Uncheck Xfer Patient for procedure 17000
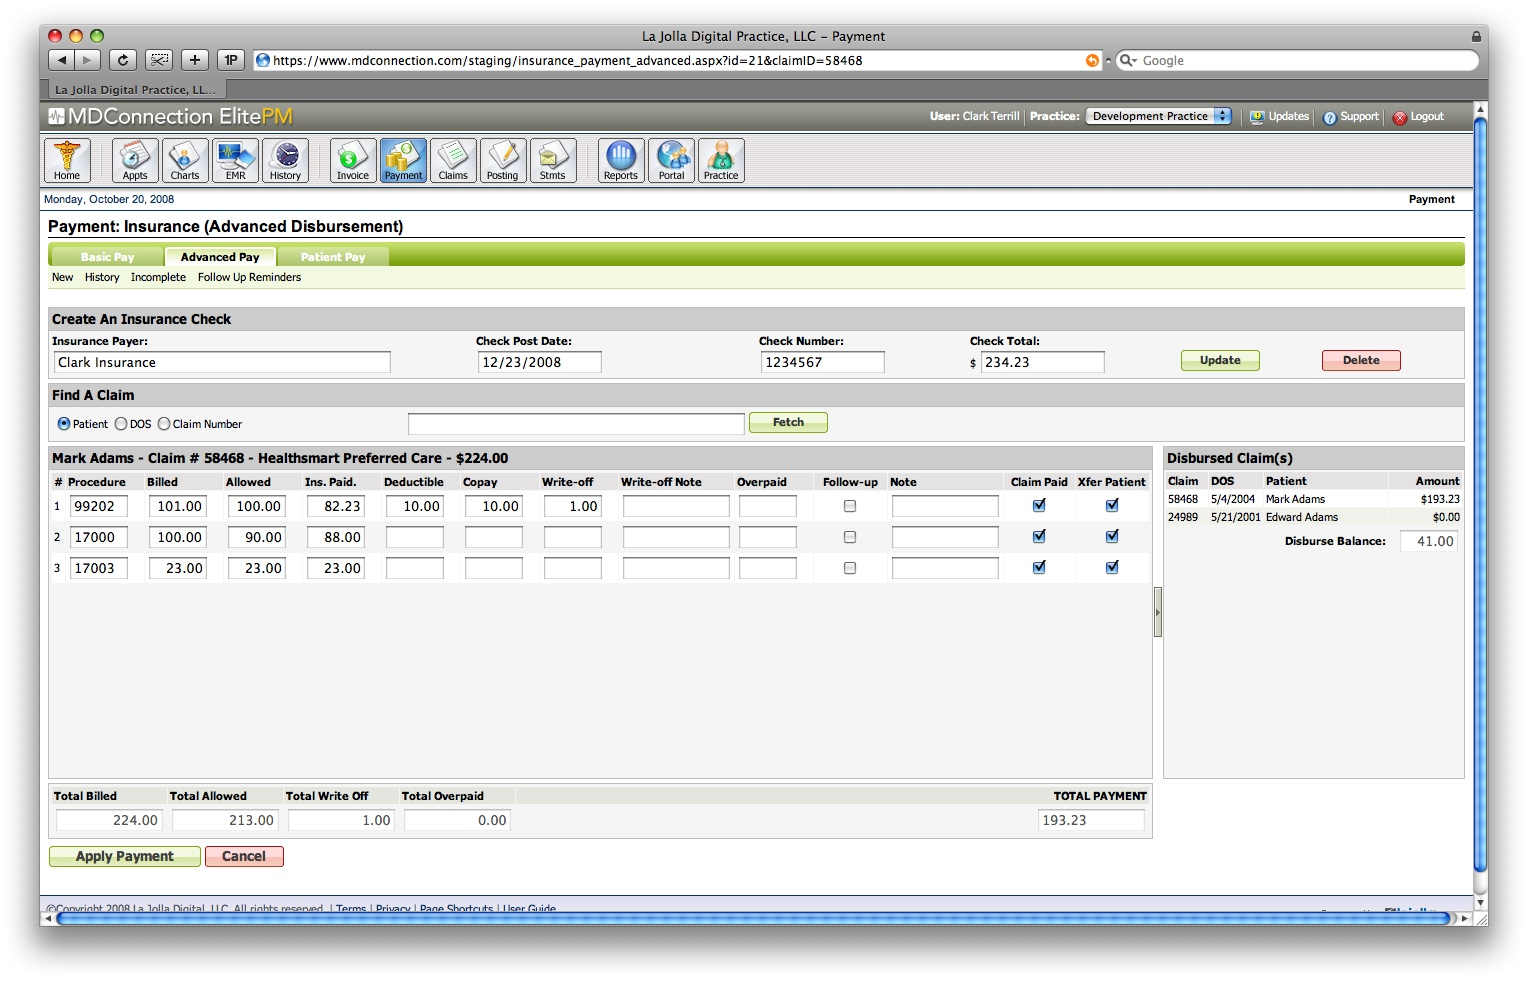Image resolution: width=1528 pixels, height=981 pixels. (x=1112, y=536)
